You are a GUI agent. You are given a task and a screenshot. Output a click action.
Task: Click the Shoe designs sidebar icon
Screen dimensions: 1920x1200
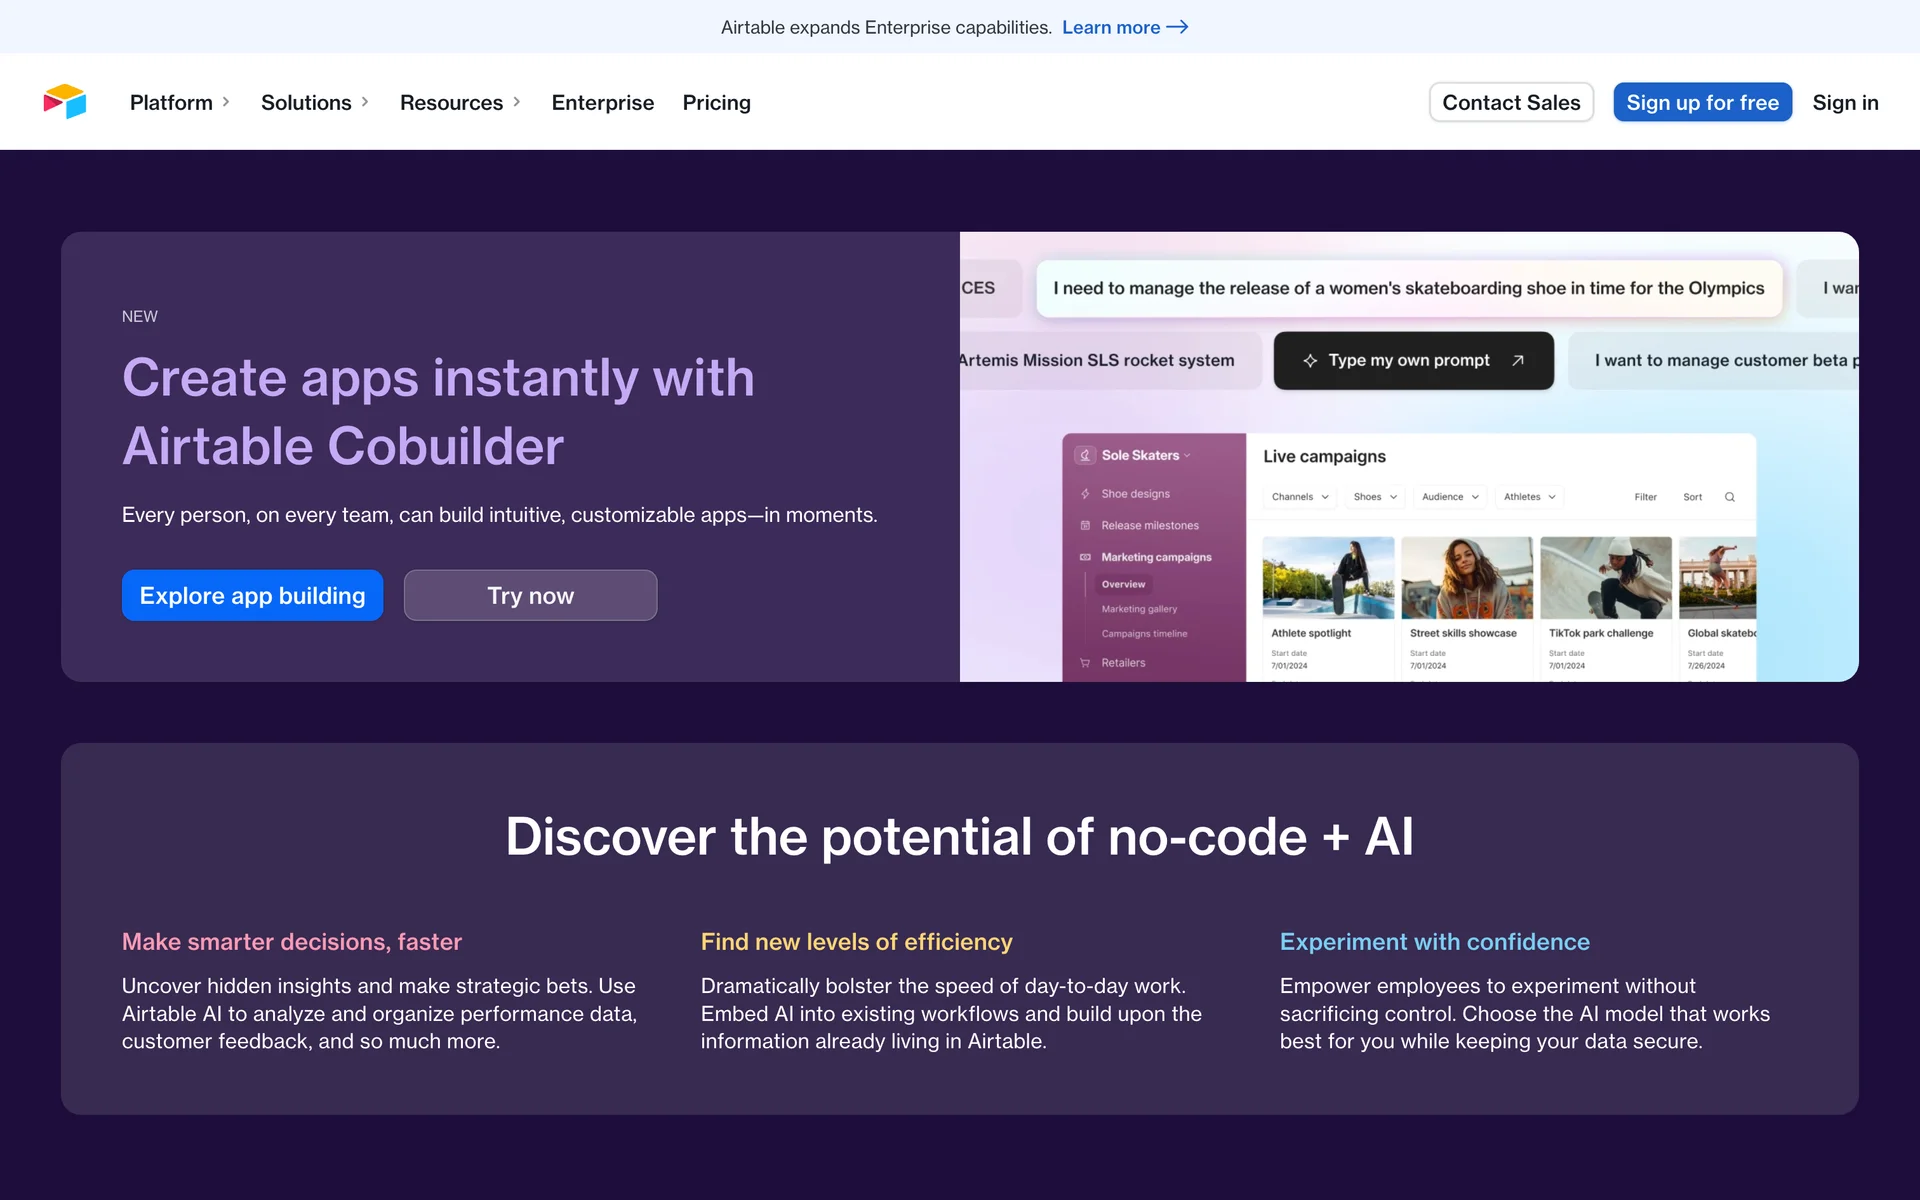(x=1085, y=494)
